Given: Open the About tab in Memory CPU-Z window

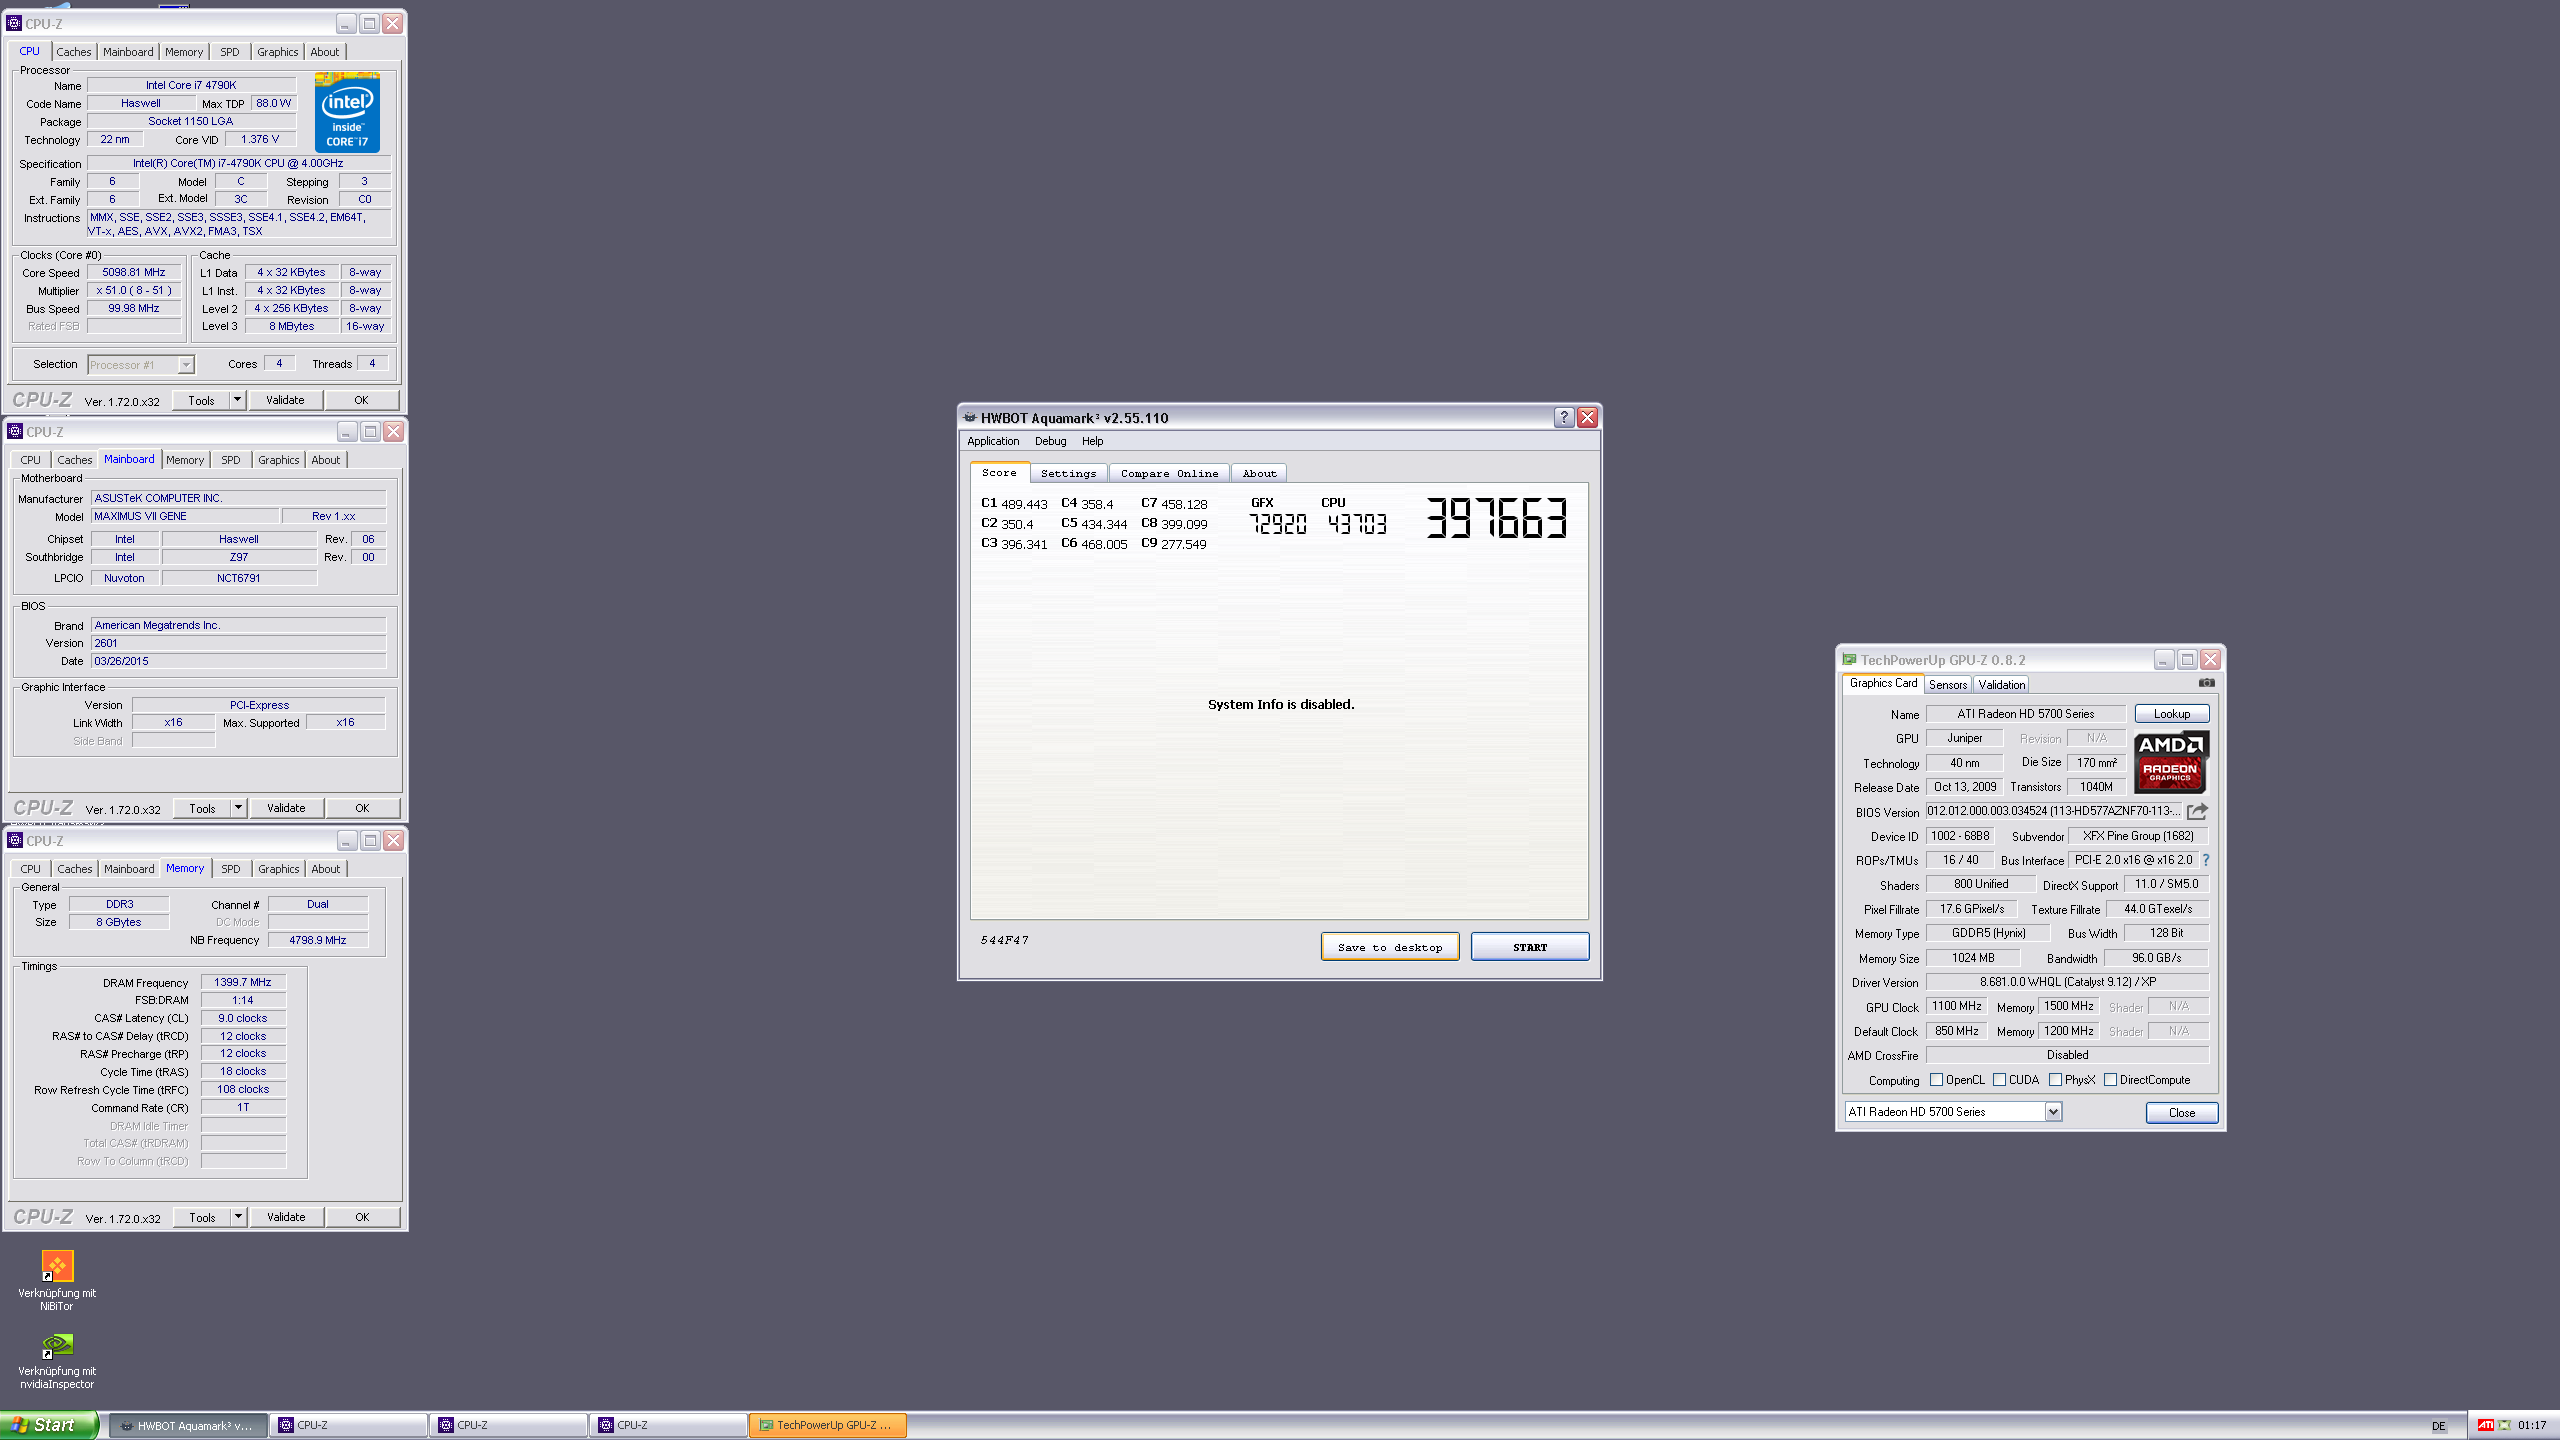Looking at the screenshot, I should (325, 869).
